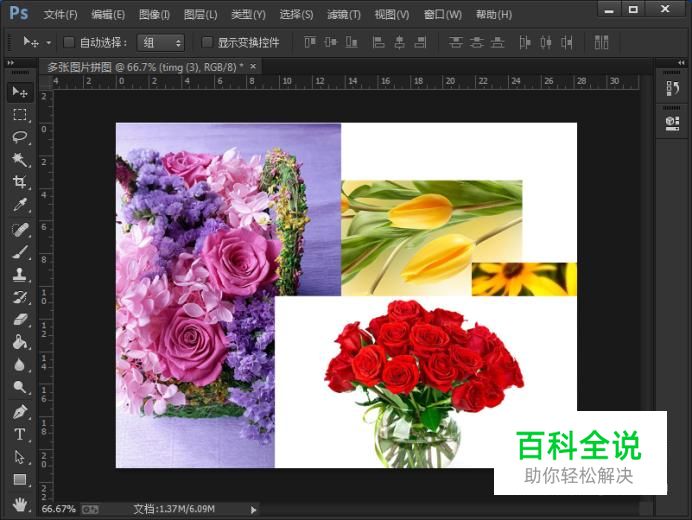Select the Brush tool

(x=19, y=252)
